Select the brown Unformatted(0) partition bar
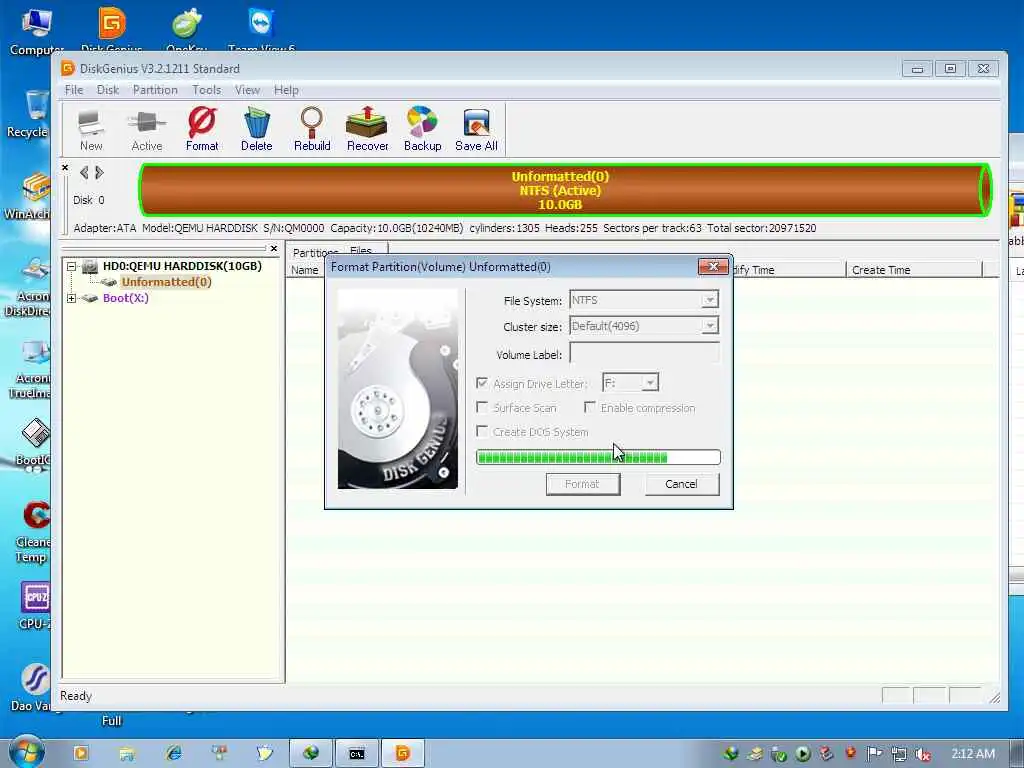This screenshot has height=768, width=1024. point(565,190)
